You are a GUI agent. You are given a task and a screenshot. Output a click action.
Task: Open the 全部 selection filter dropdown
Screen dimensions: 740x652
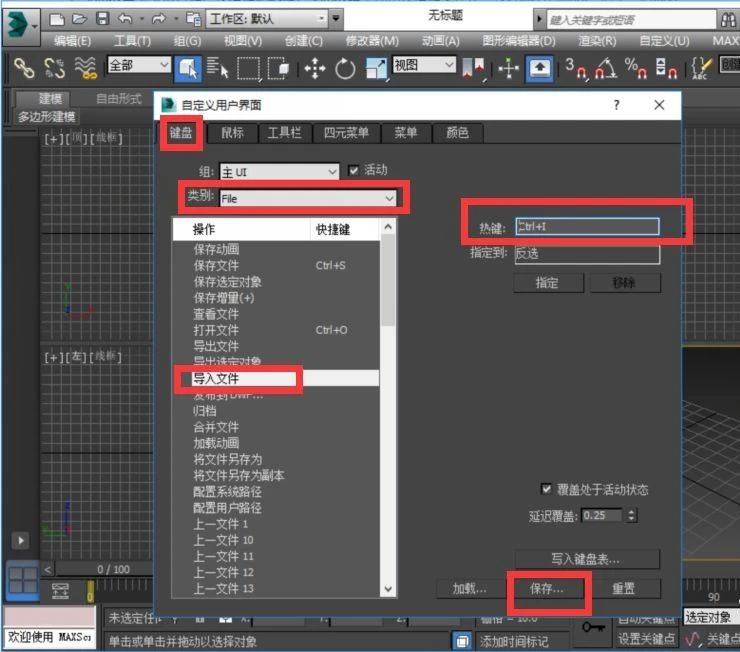point(139,65)
